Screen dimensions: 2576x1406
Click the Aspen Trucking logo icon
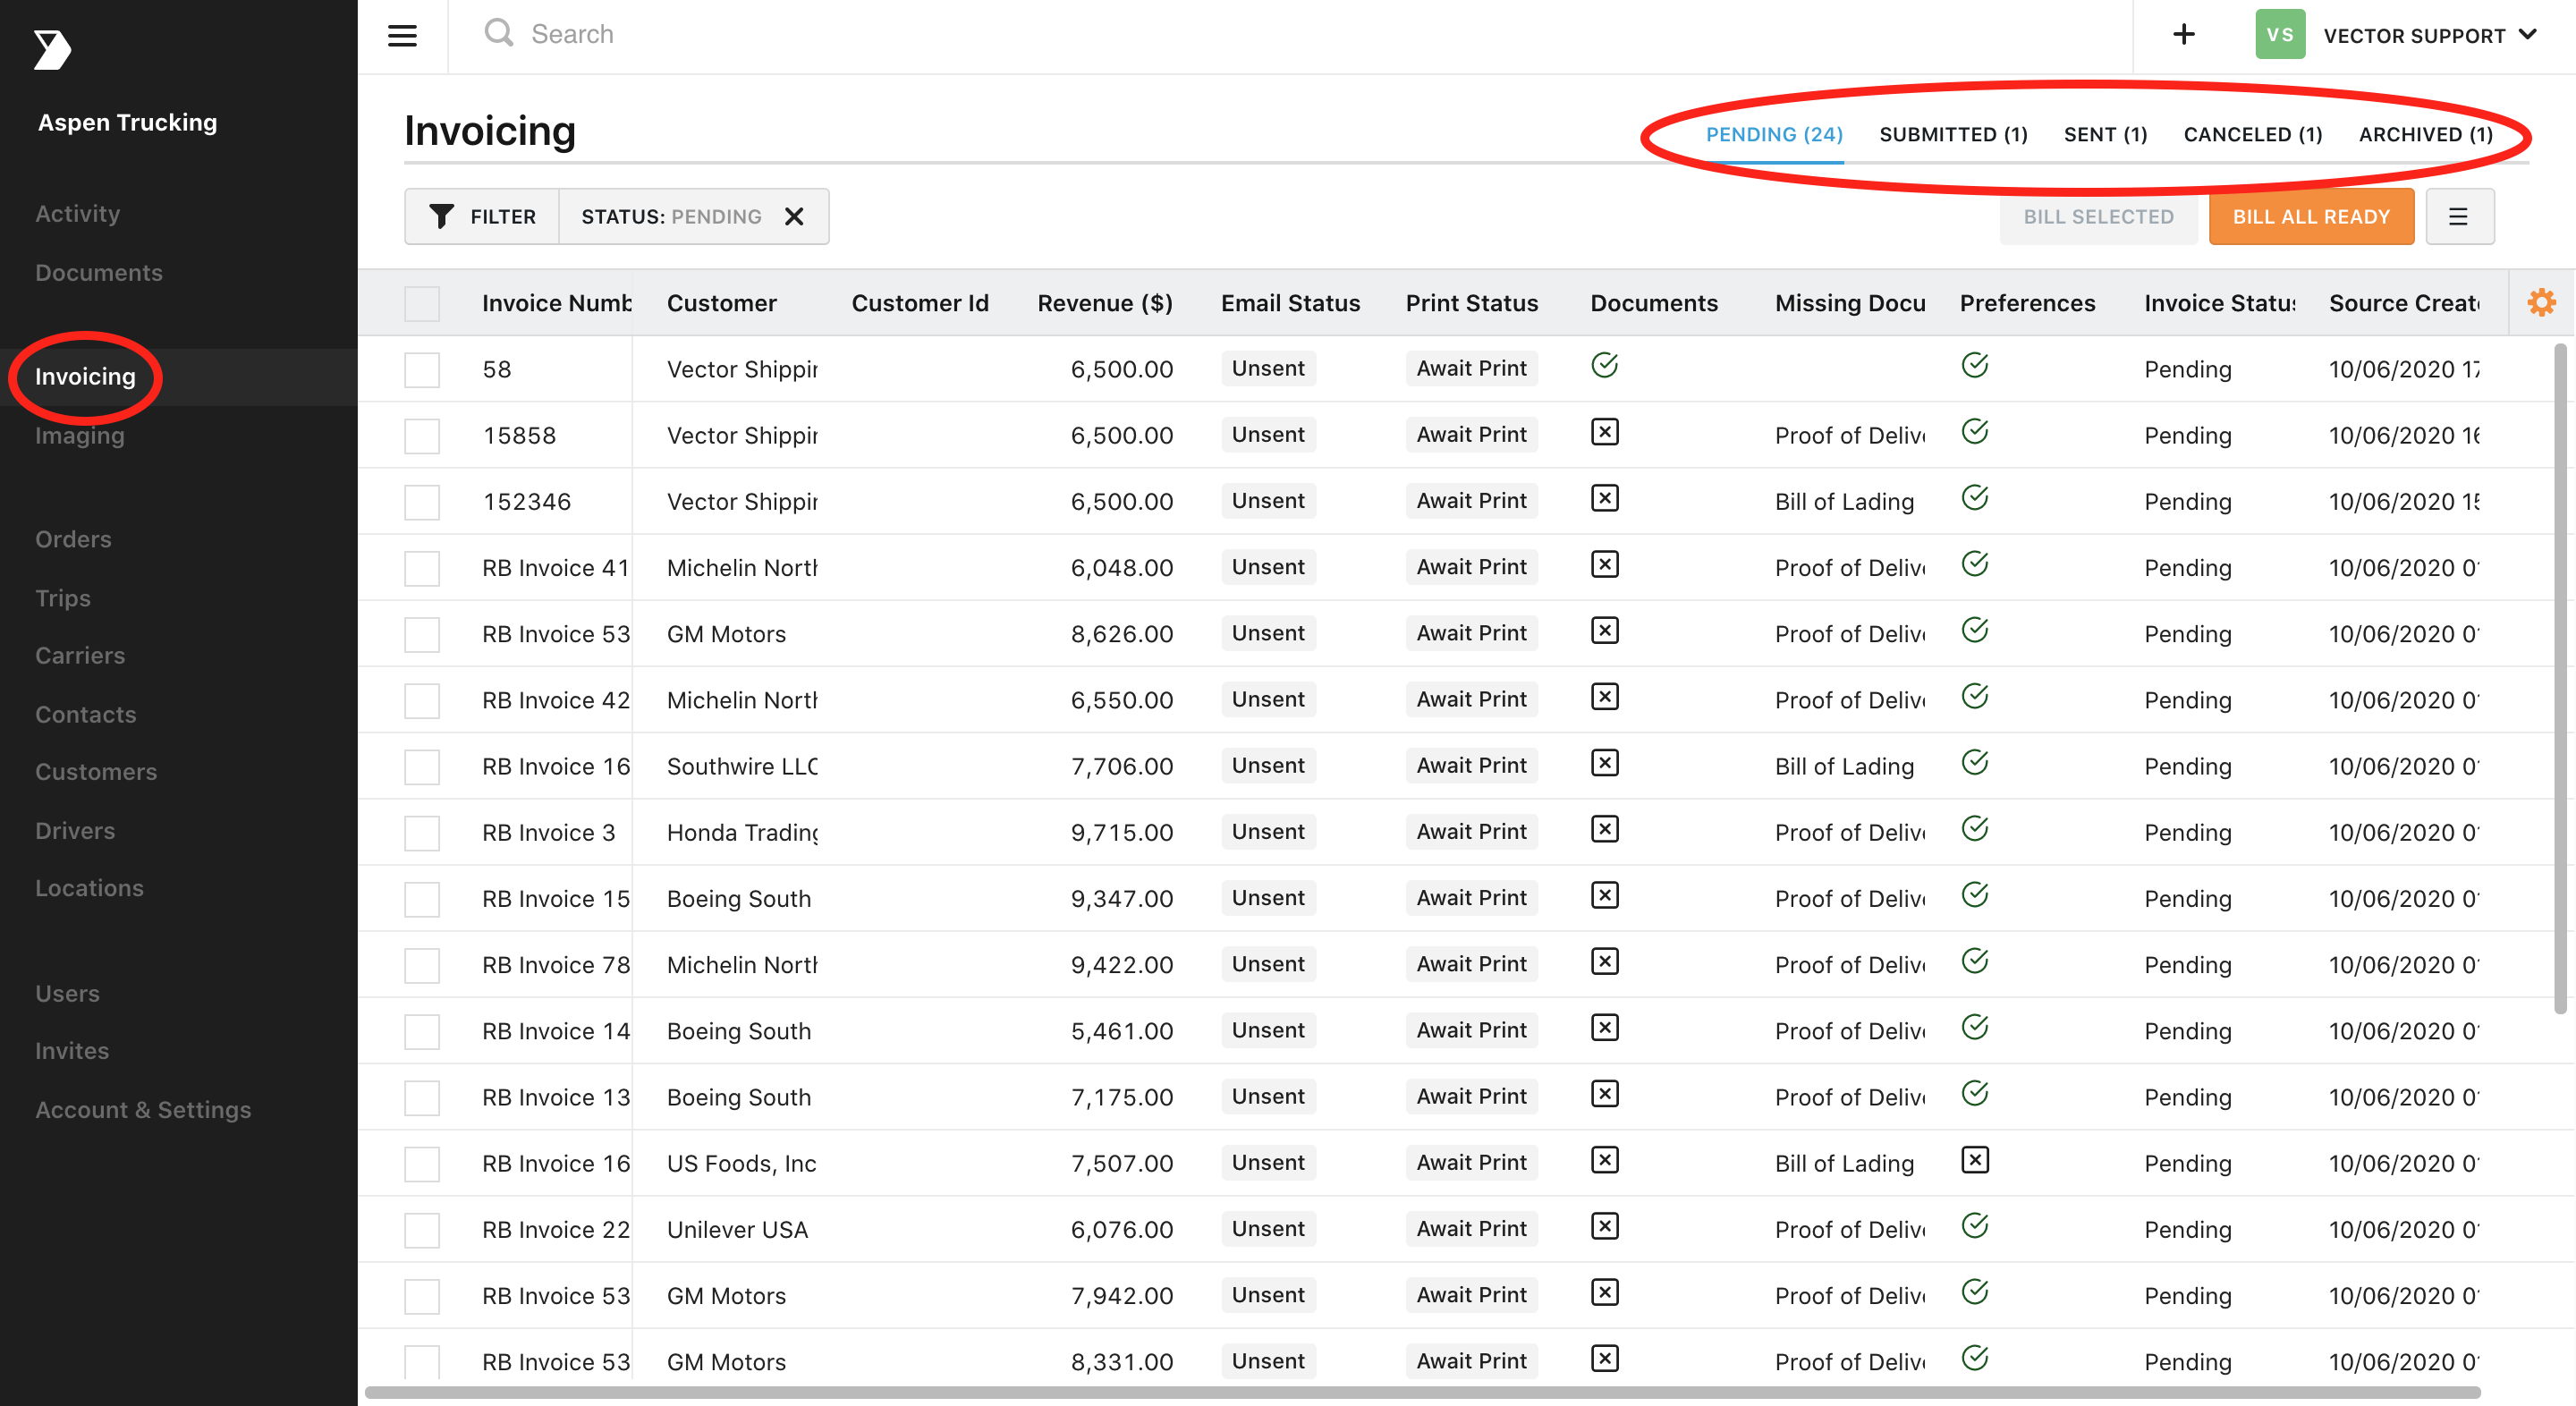(x=52, y=49)
